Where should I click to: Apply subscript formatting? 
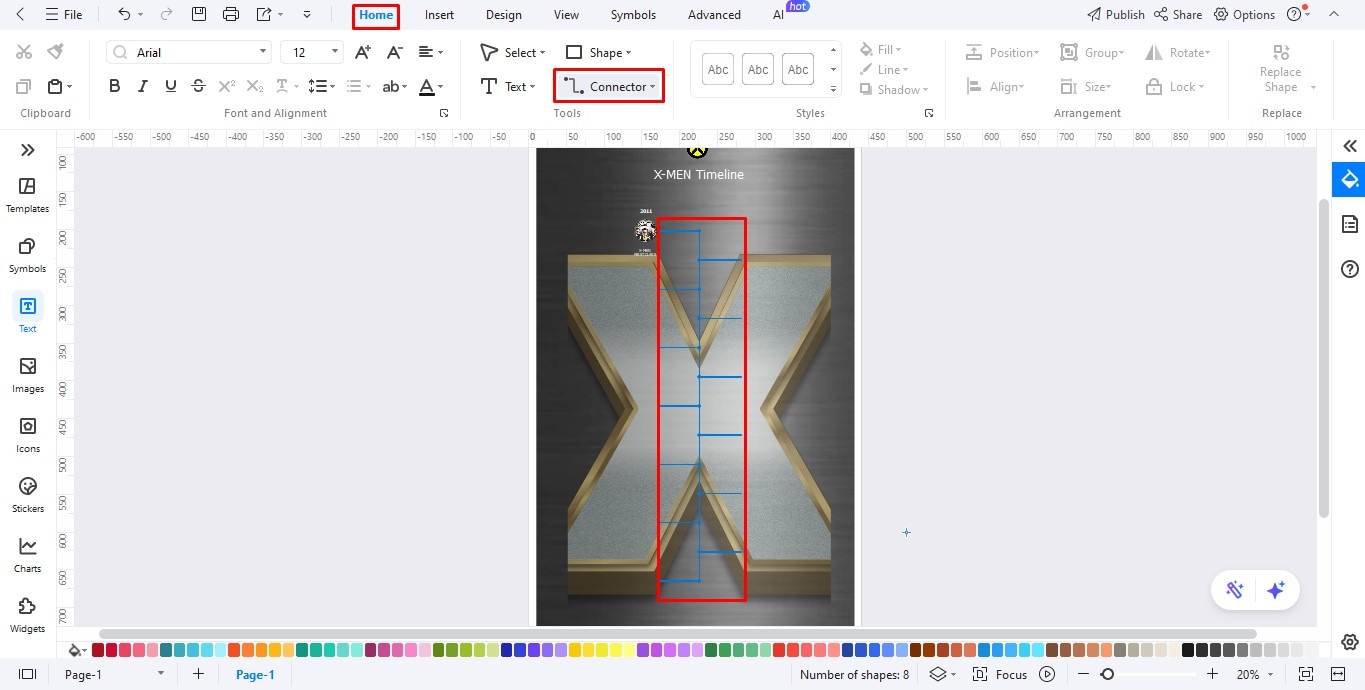255,87
